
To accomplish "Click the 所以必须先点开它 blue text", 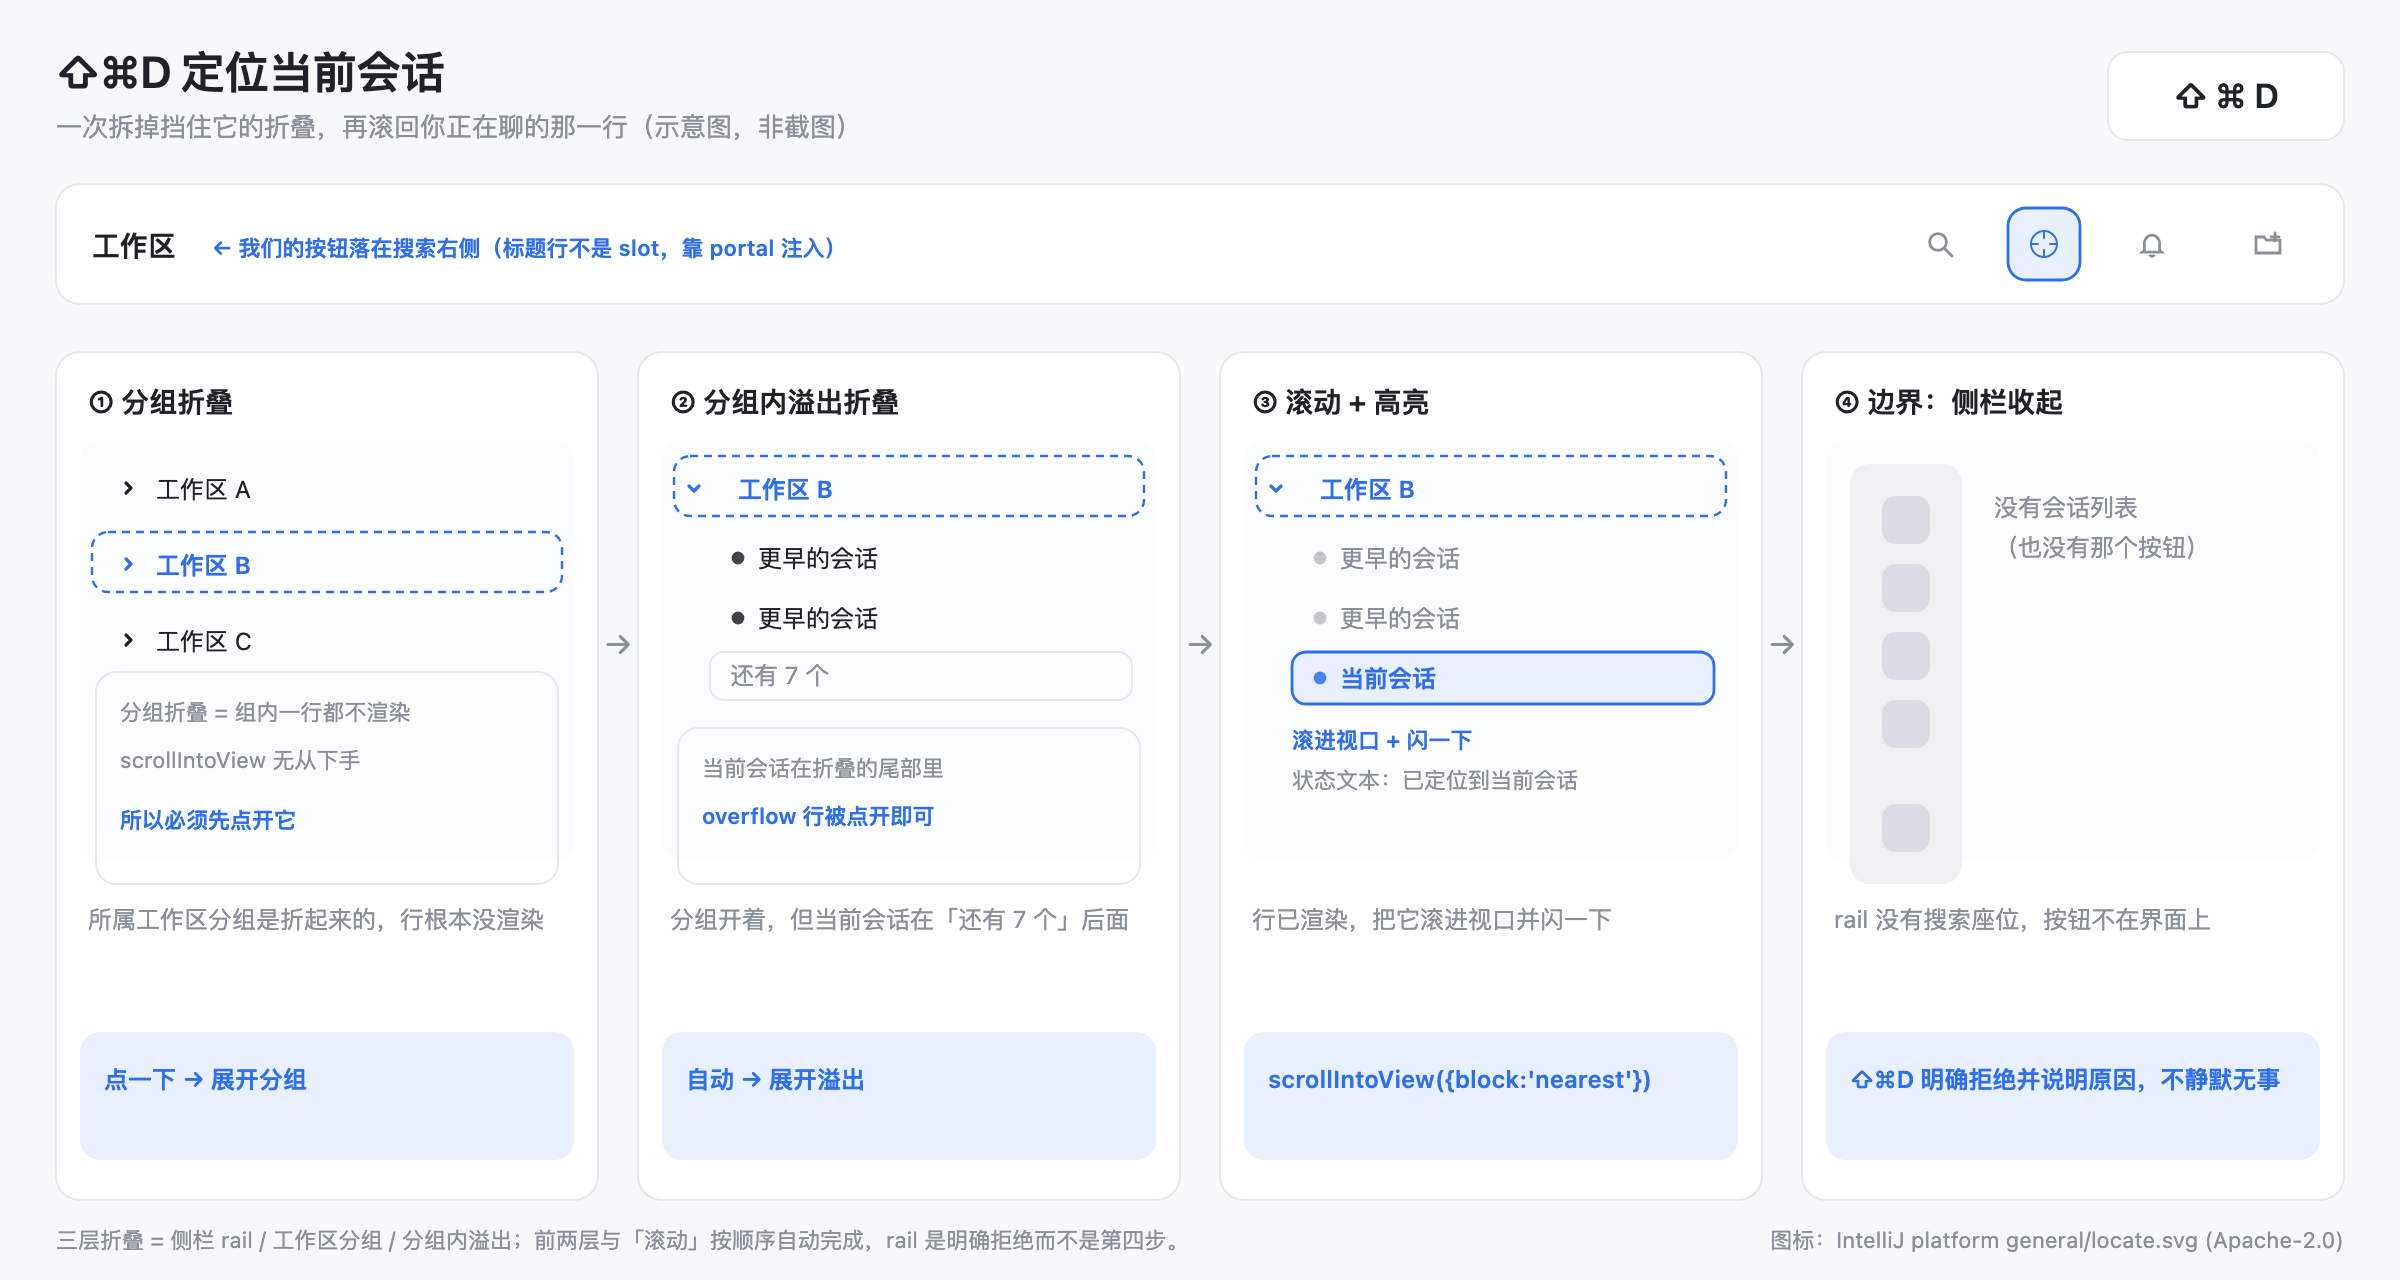I will click(x=208, y=820).
